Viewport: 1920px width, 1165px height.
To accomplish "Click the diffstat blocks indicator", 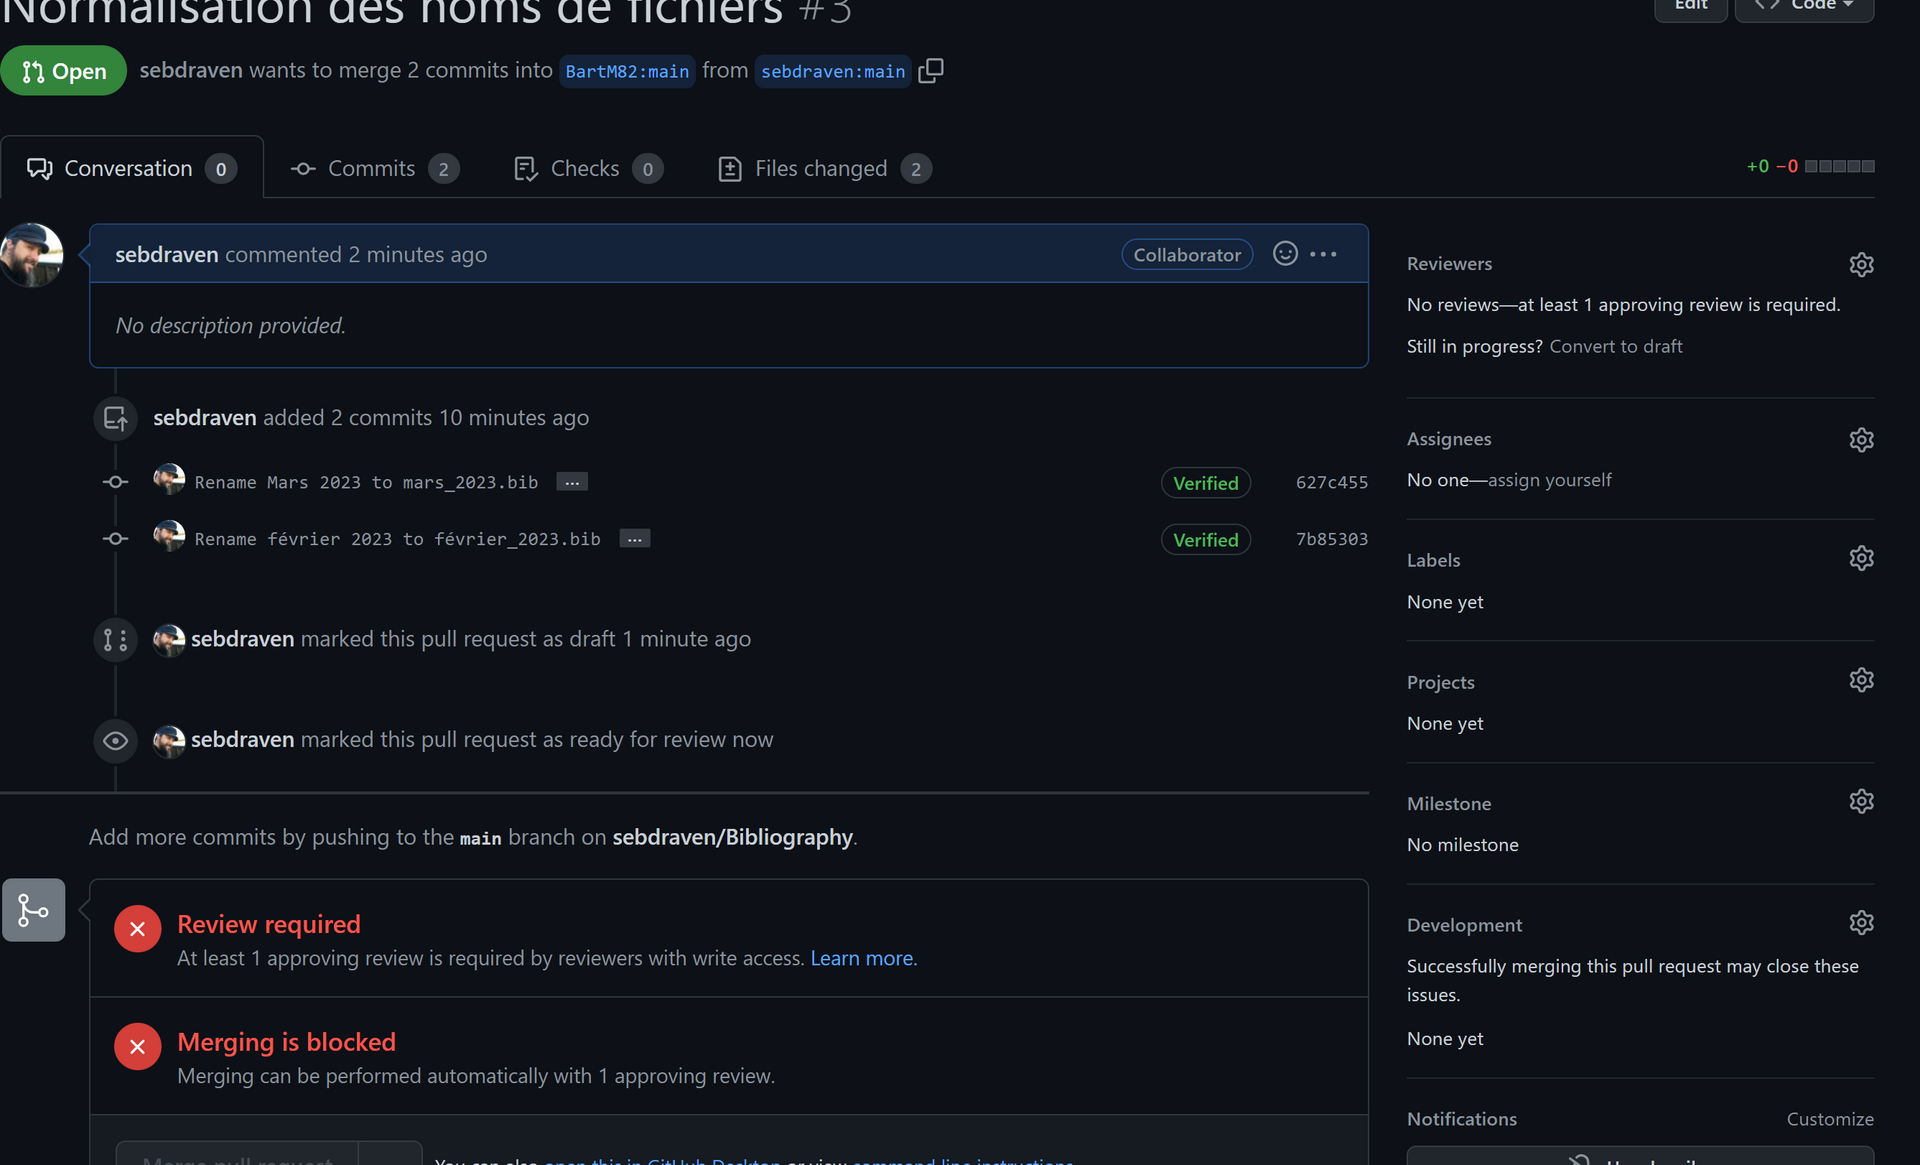I will [x=1839, y=166].
